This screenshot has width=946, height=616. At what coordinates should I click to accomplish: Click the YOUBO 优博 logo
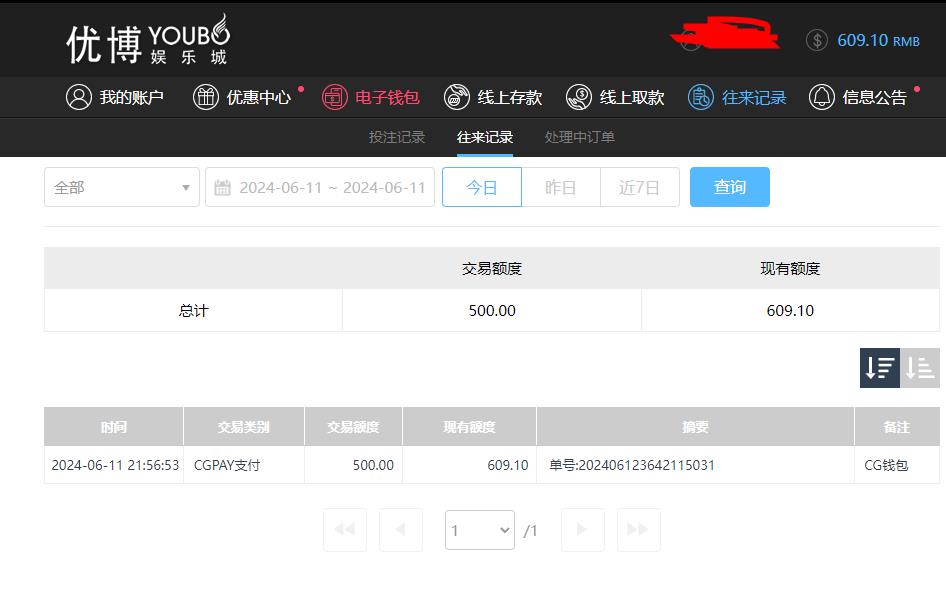coord(148,40)
